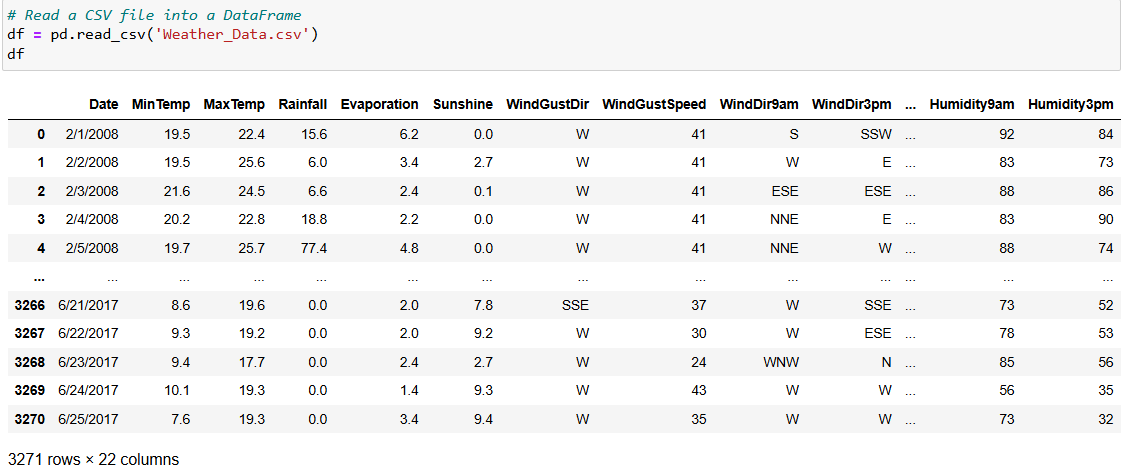Click the WindDir3pm column header
The height and width of the screenshot is (473, 1122).
pyautogui.click(x=851, y=104)
